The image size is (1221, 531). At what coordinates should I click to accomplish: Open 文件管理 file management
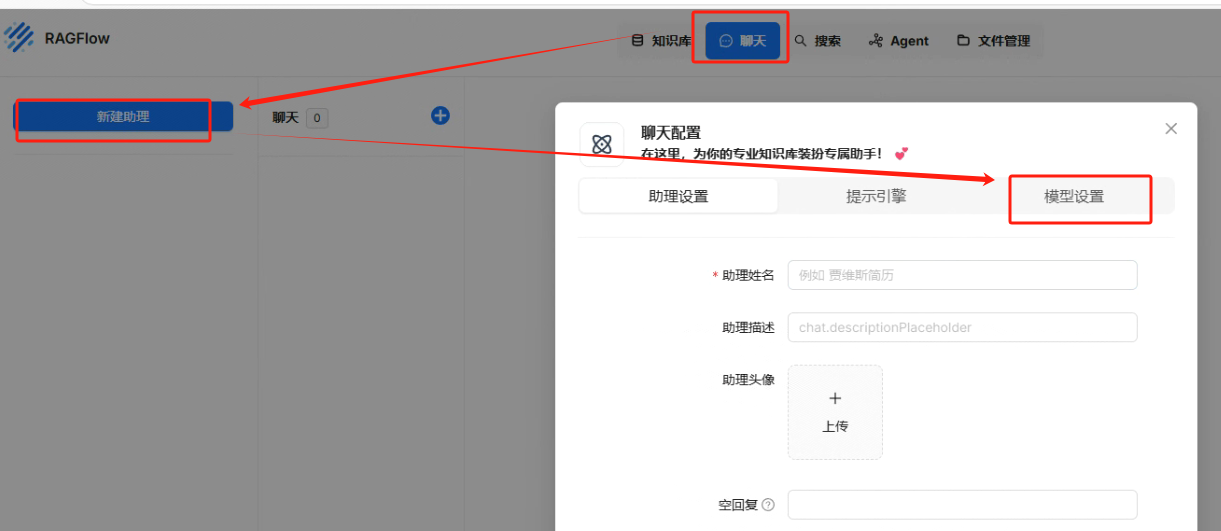(993, 41)
